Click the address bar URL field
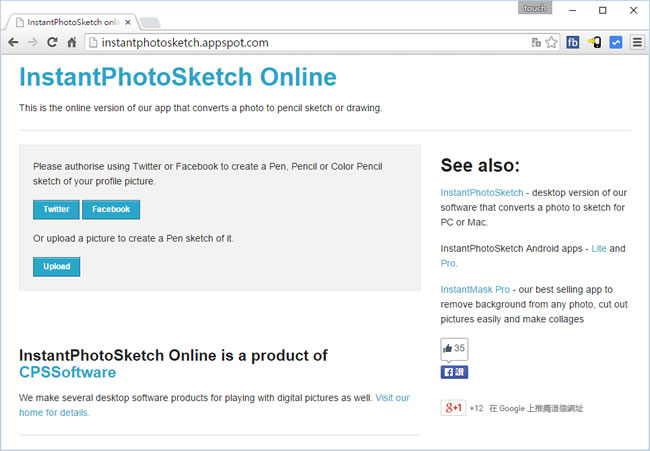 307,42
